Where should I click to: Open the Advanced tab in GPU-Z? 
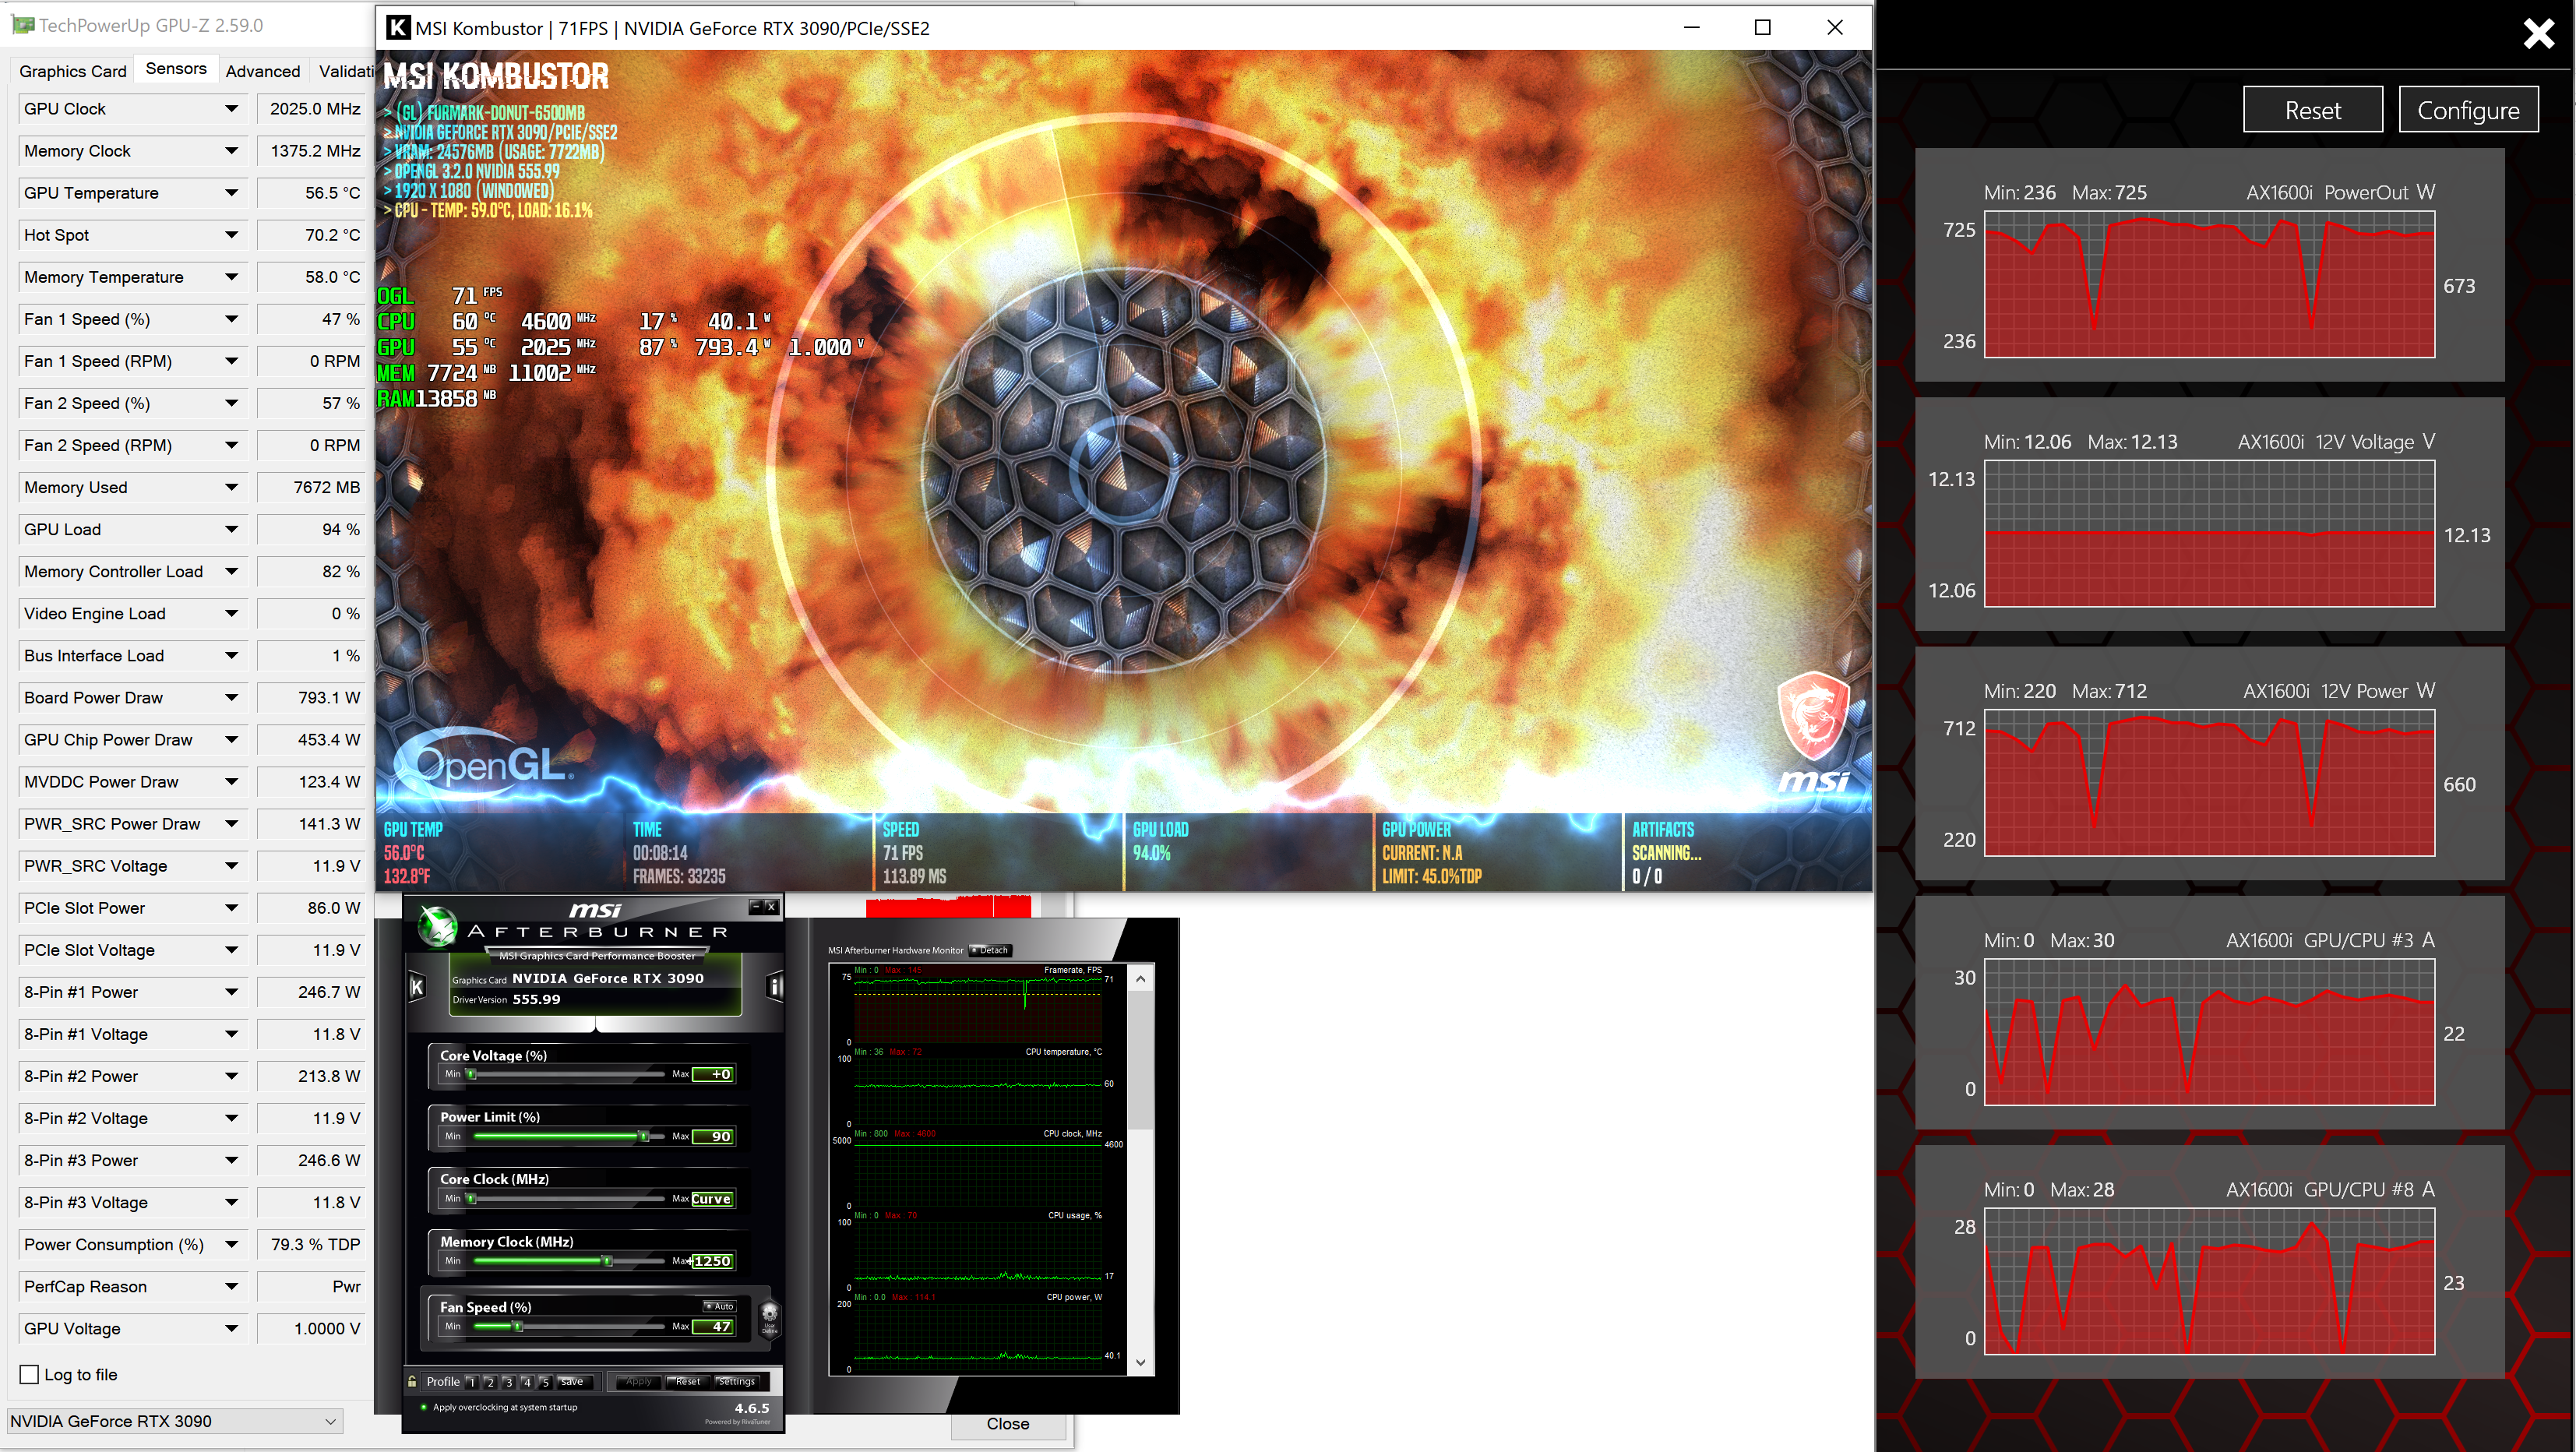(x=262, y=71)
